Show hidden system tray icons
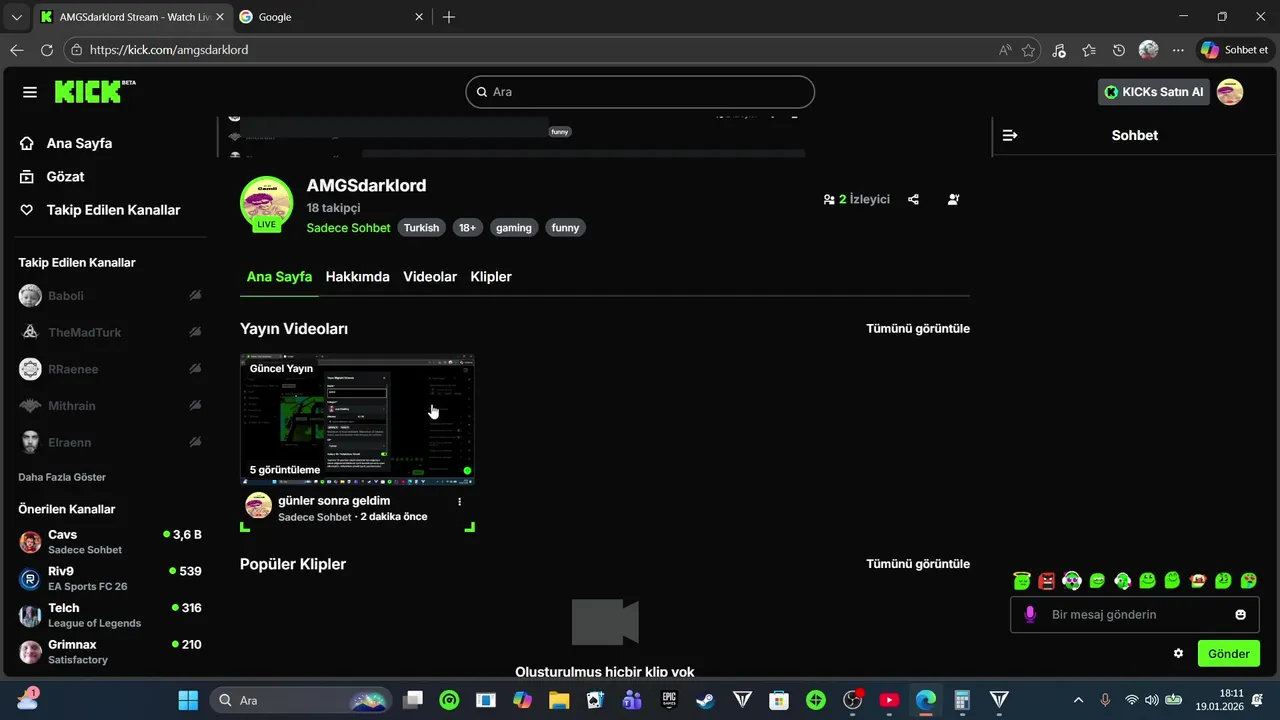The image size is (1280, 720). pyautogui.click(x=1077, y=700)
